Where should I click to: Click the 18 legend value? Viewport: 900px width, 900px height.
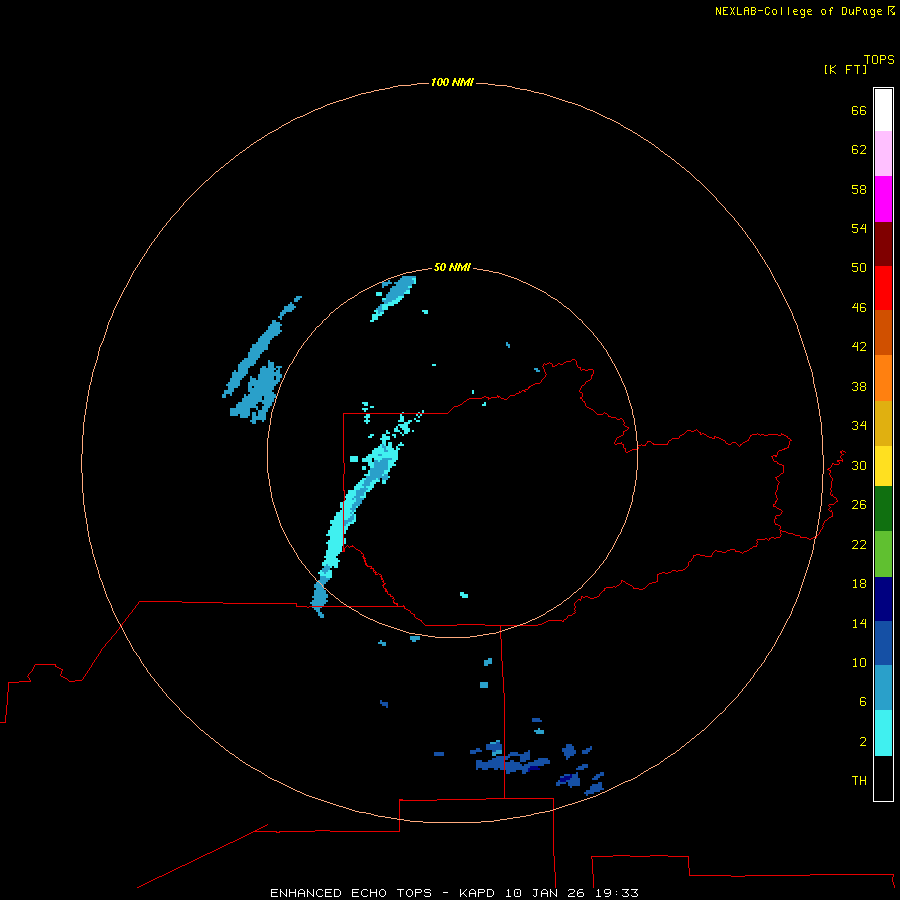pyautogui.click(x=859, y=584)
